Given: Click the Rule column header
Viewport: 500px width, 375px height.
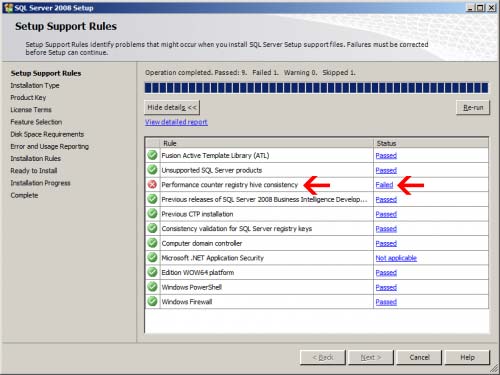Looking at the screenshot, I should pyautogui.click(x=267, y=143).
